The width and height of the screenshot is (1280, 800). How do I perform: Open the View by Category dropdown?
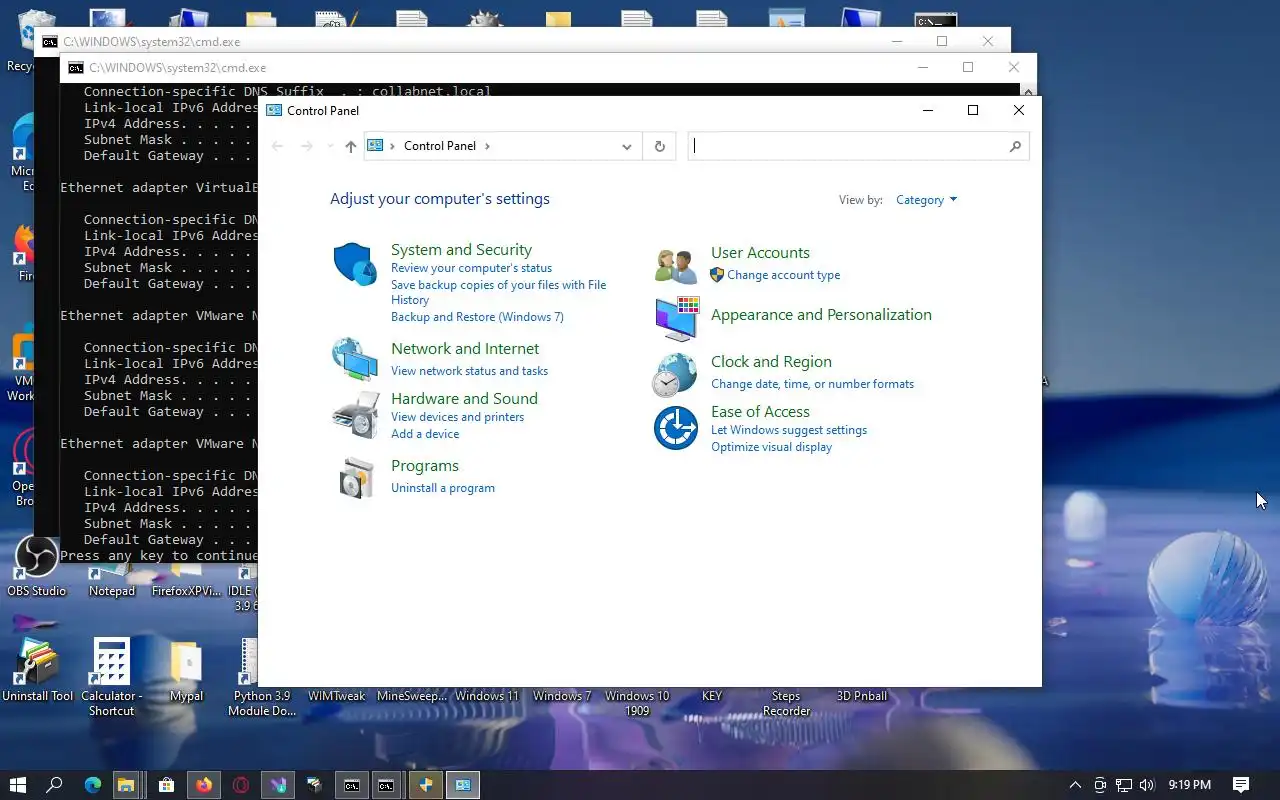[x=926, y=200]
